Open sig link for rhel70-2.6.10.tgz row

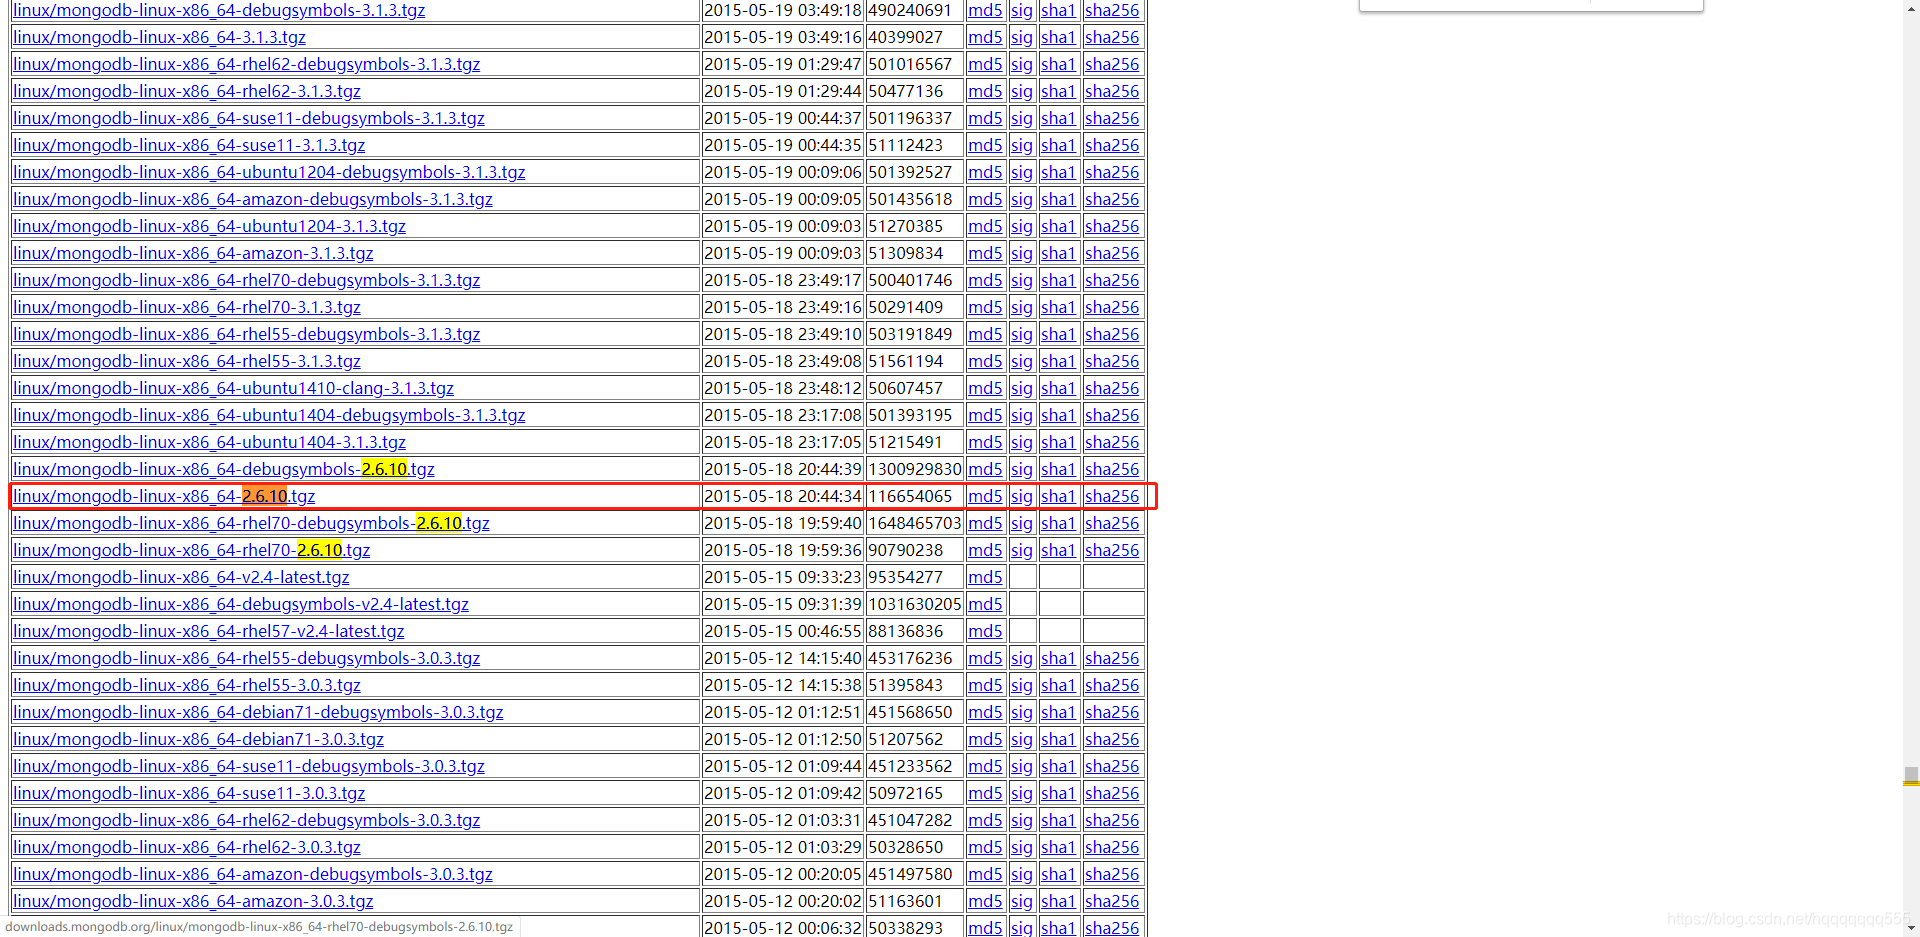pos(1021,550)
